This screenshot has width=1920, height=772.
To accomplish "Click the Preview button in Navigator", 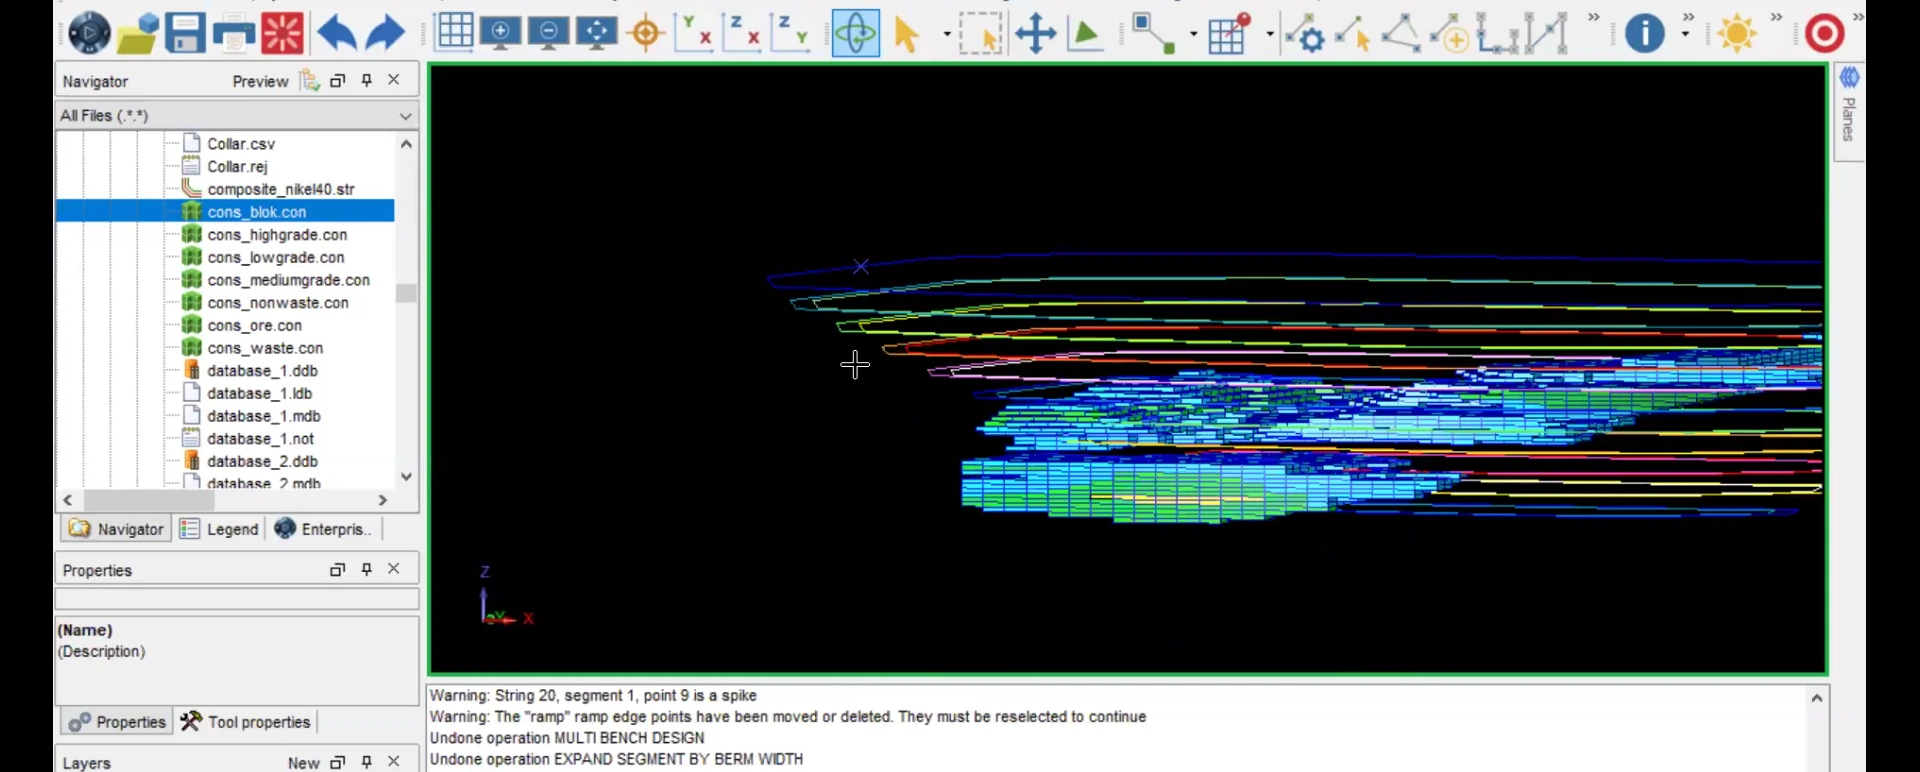I will 260,81.
